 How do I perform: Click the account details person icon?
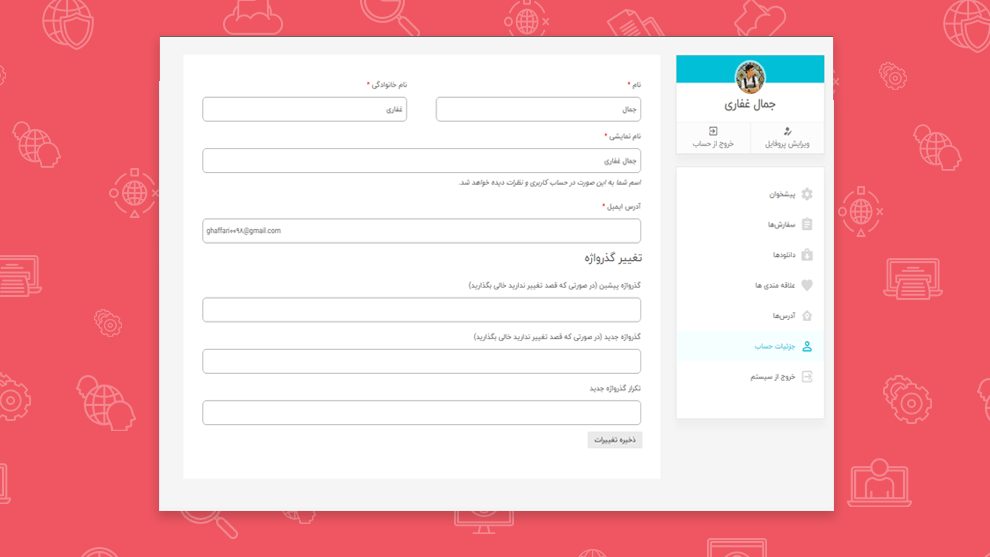807,346
